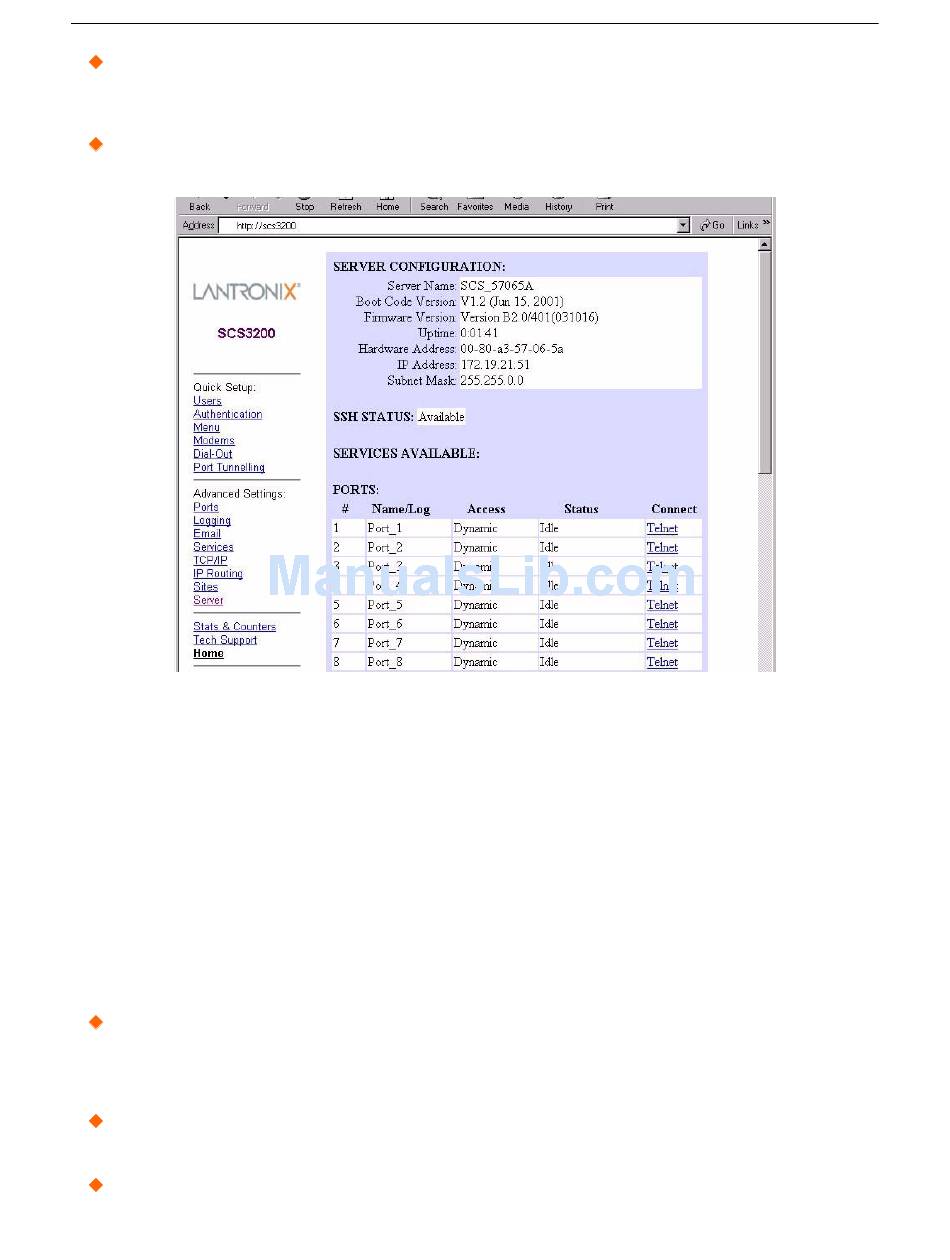Screen dimensions: 950x1260
Task: Select hardware address 00-80-a3-57-06-5a
Action: click(511, 349)
